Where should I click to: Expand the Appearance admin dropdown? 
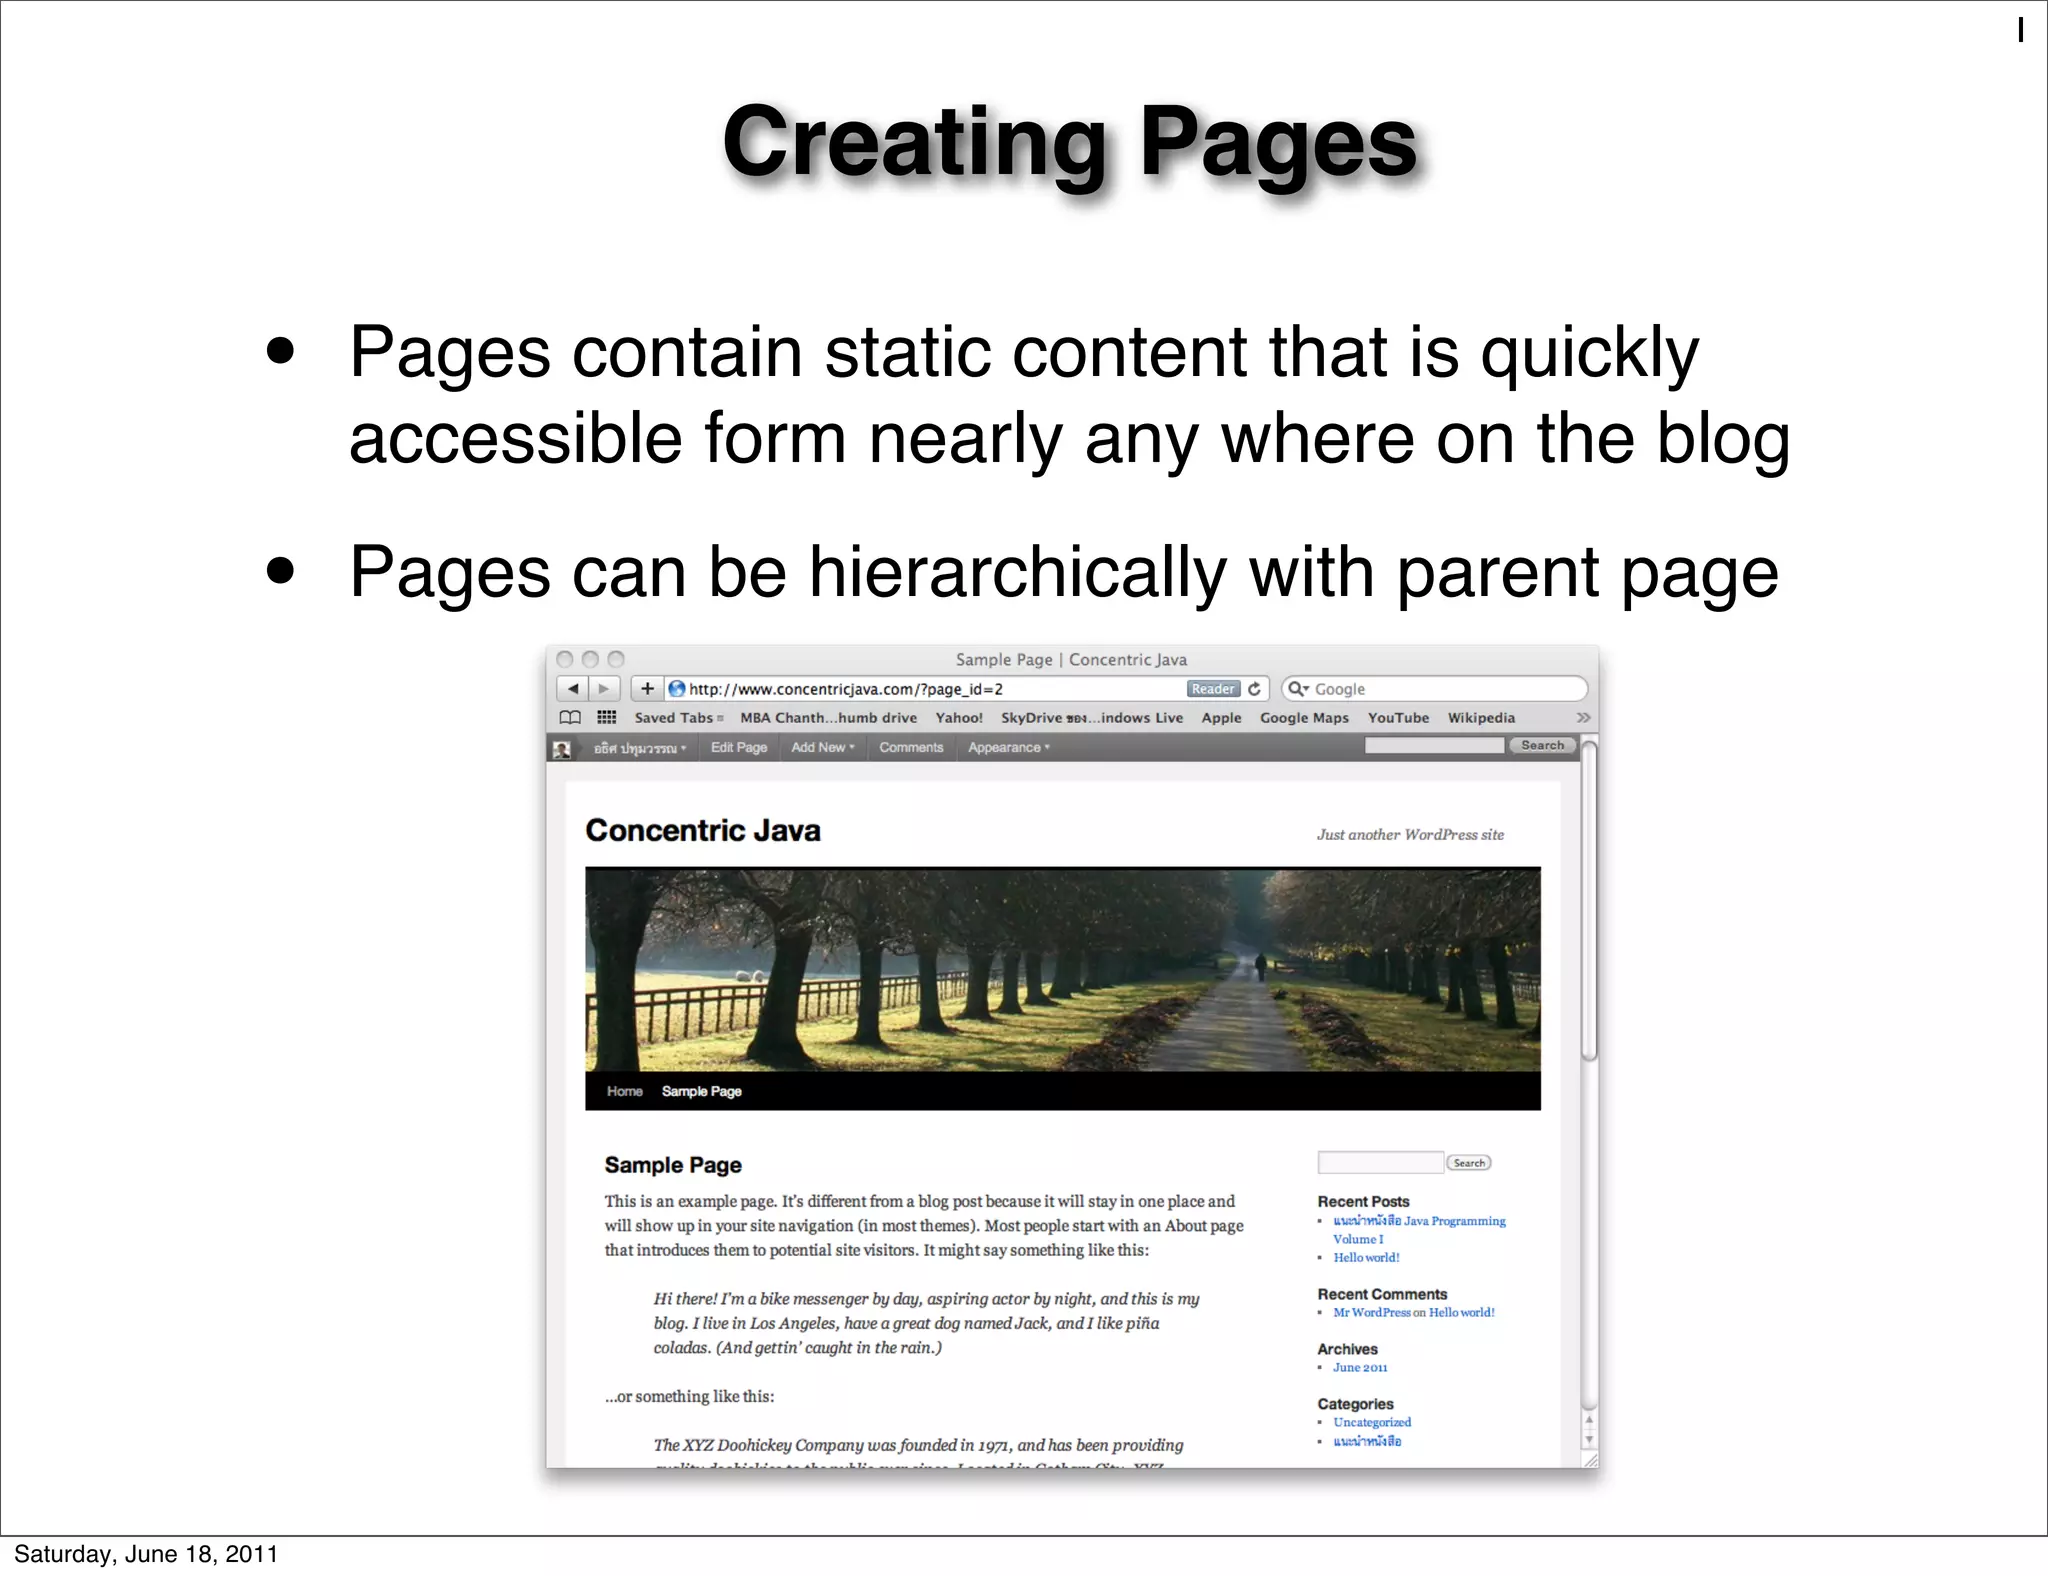pyautogui.click(x=1008, y=748)
